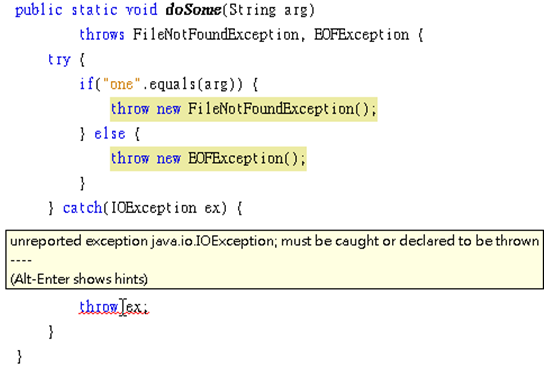Click the 'void' return type keyword
552x367 pixels.
pyautogui.click(x=142, y=10)
